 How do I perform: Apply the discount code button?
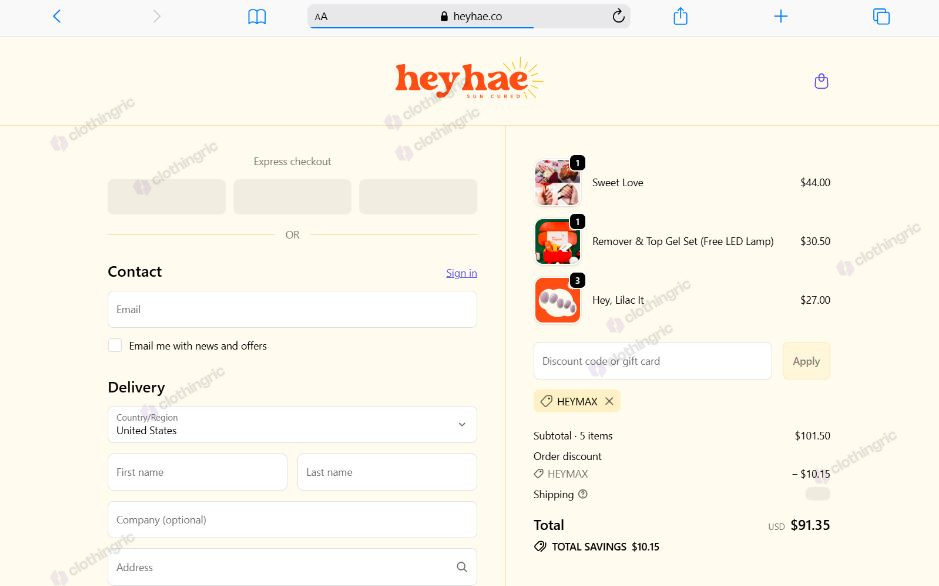click(806, 361)
